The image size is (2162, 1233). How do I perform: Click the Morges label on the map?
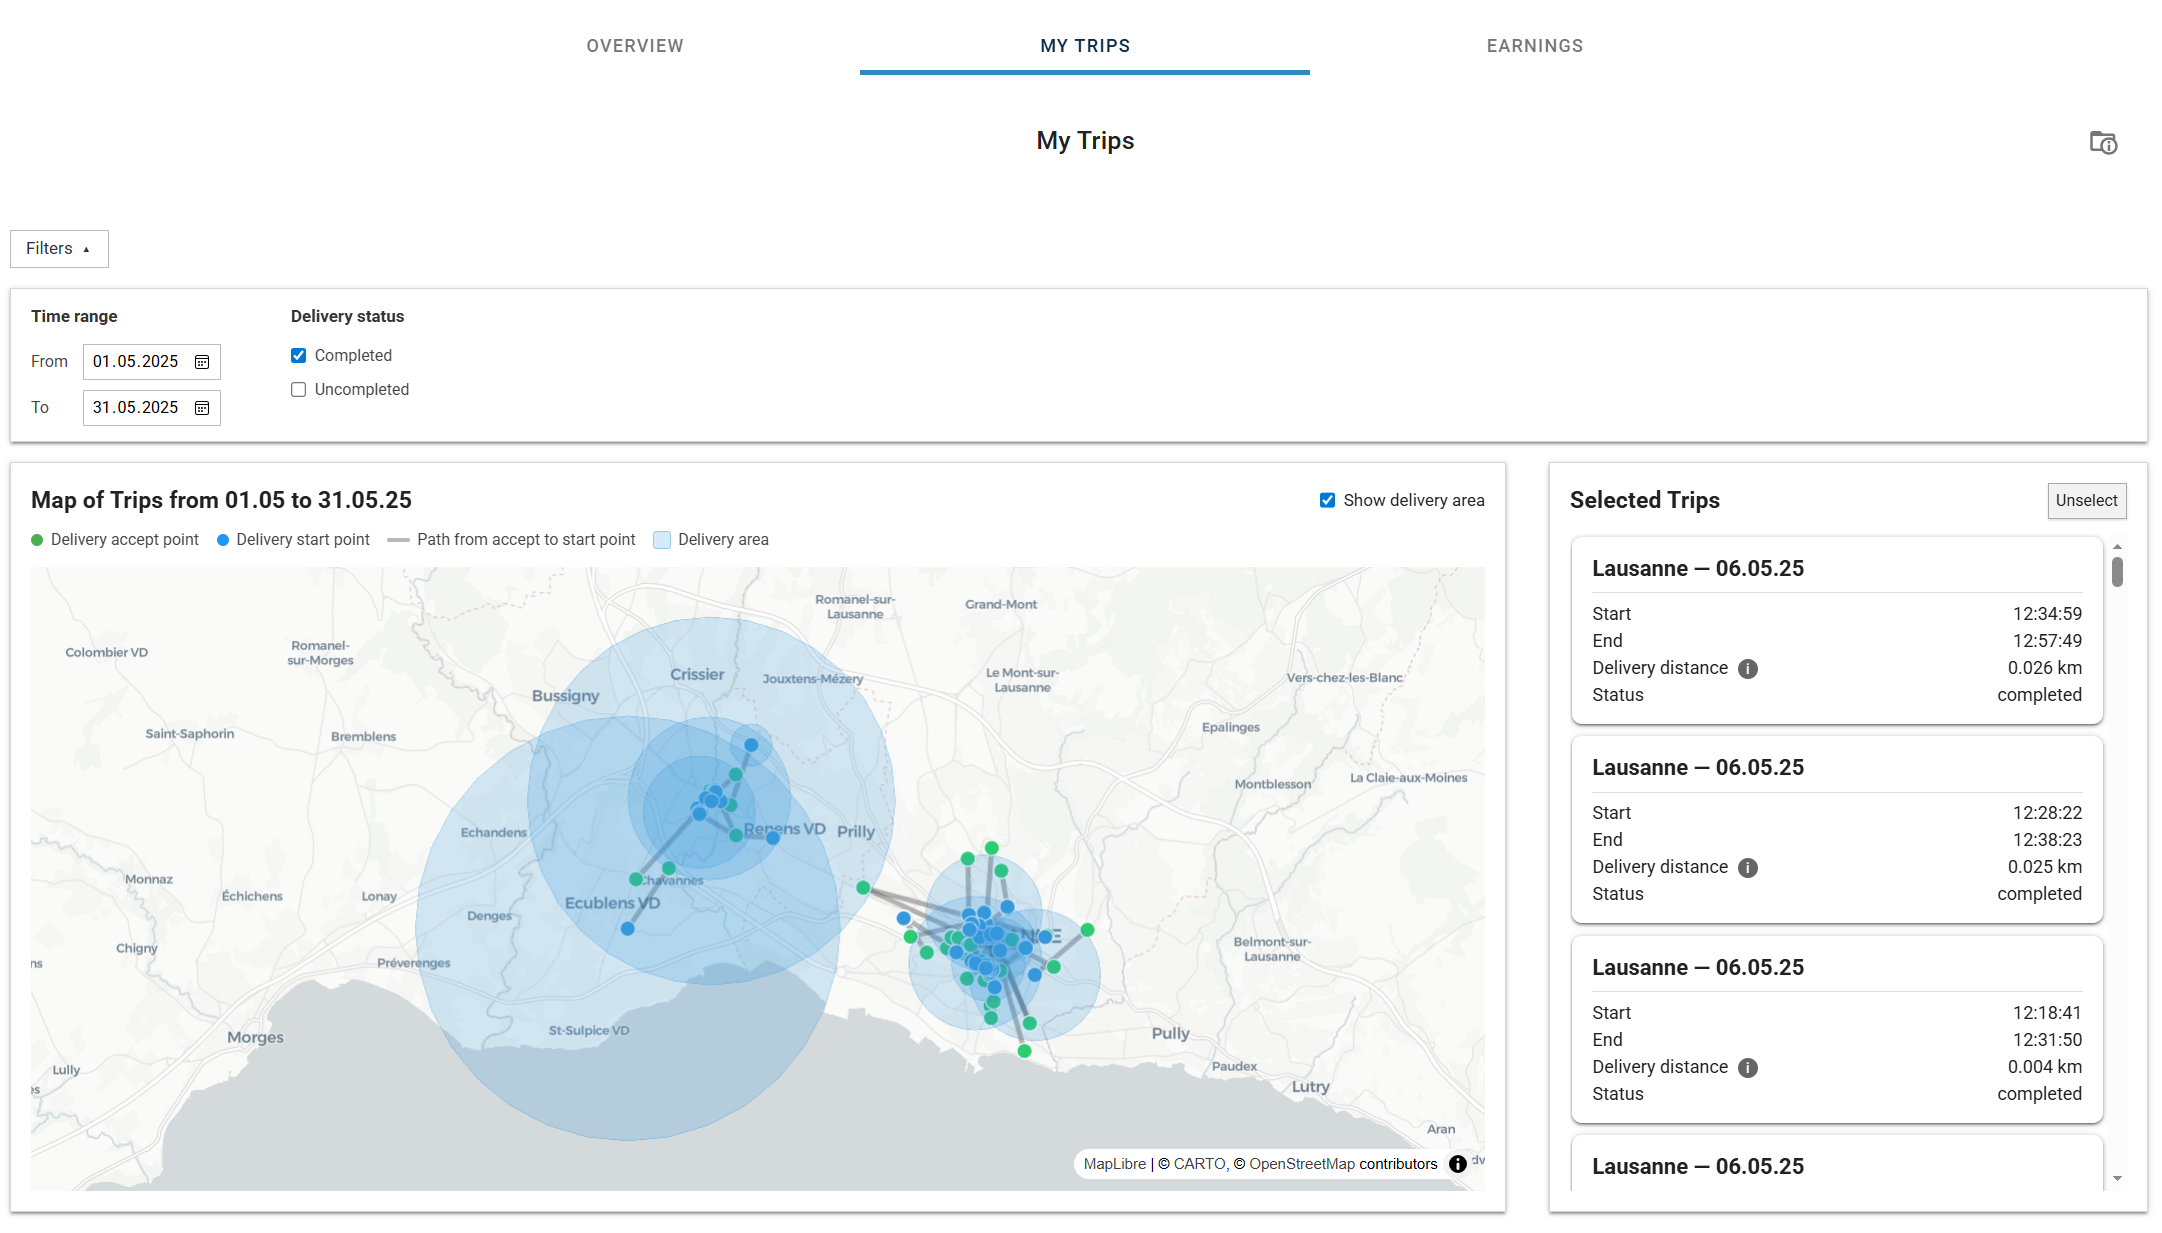click(x=255, y=1038)
